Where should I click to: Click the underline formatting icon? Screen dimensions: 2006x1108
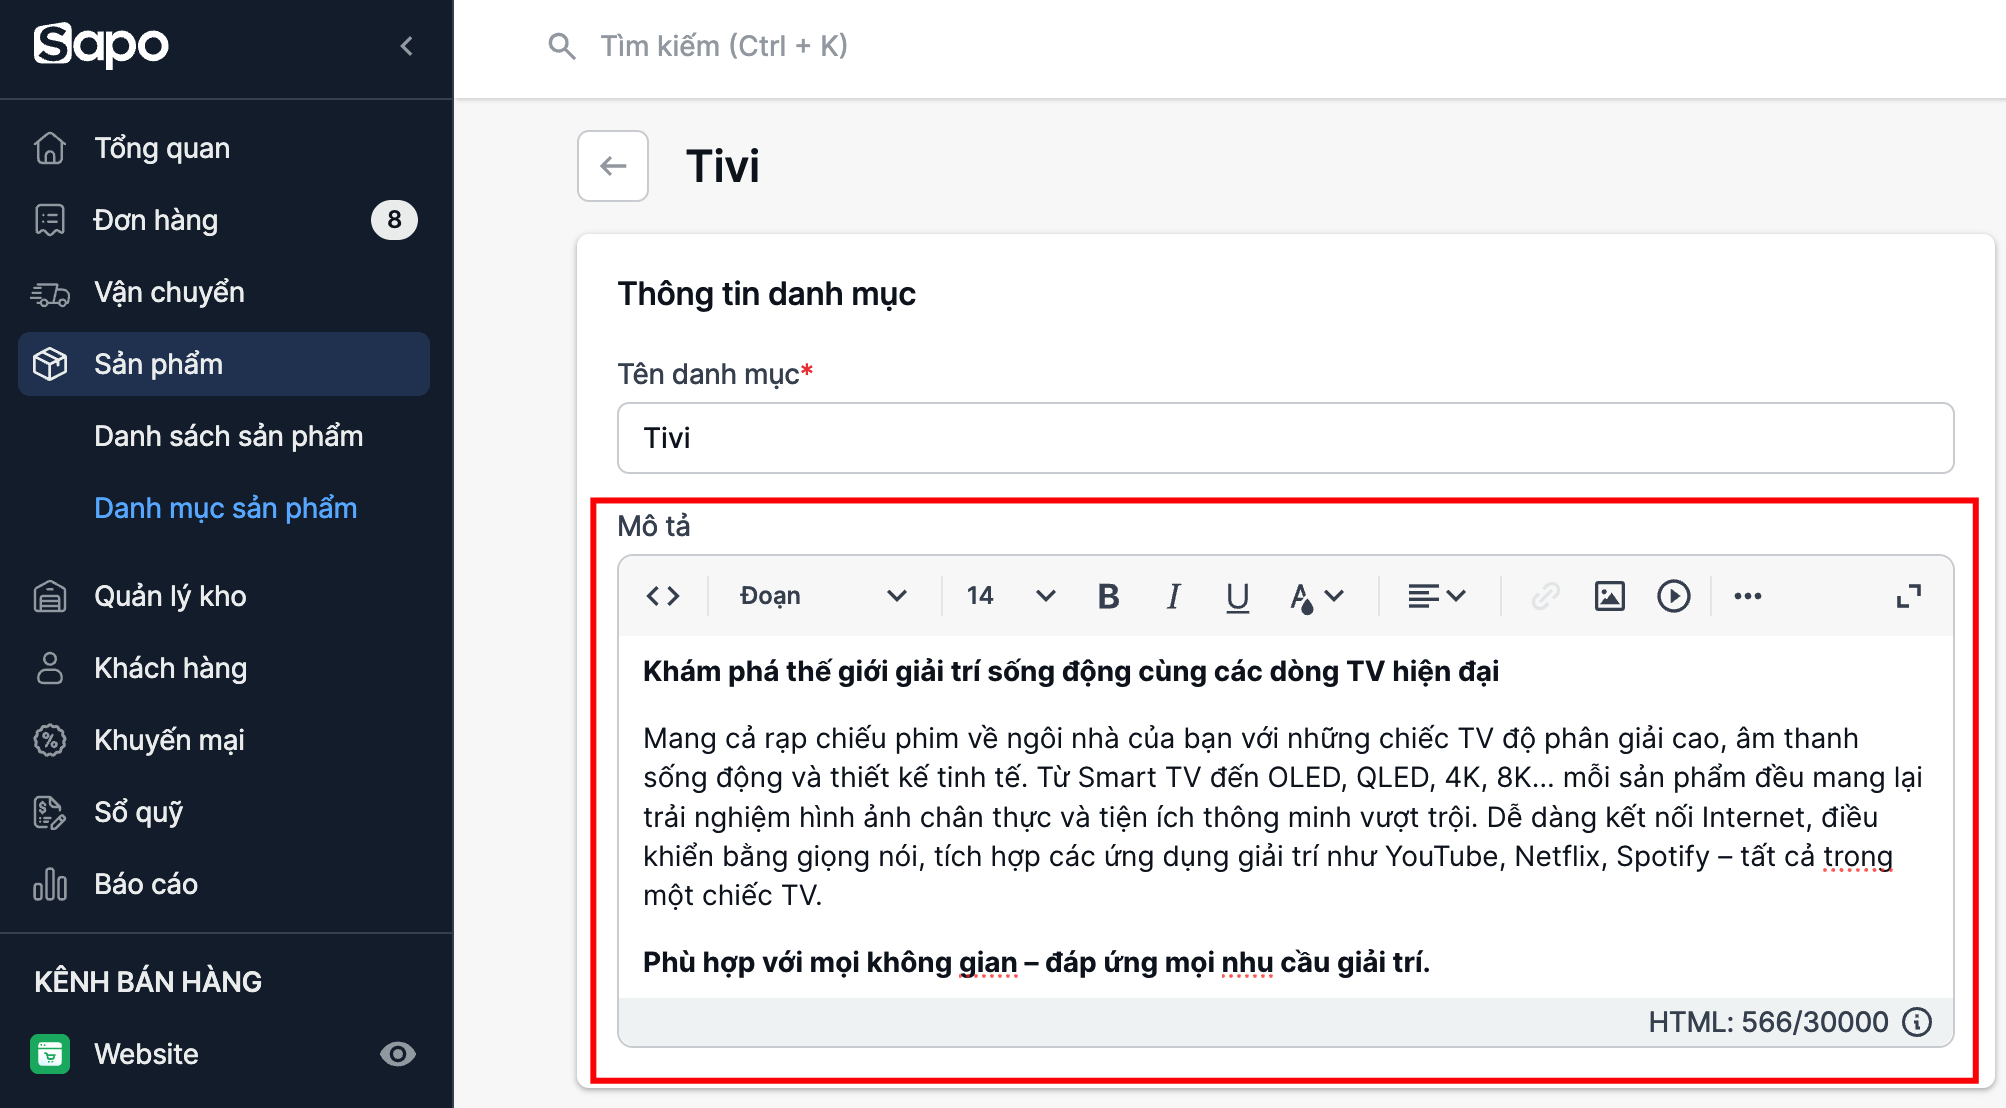[1237, 596]
